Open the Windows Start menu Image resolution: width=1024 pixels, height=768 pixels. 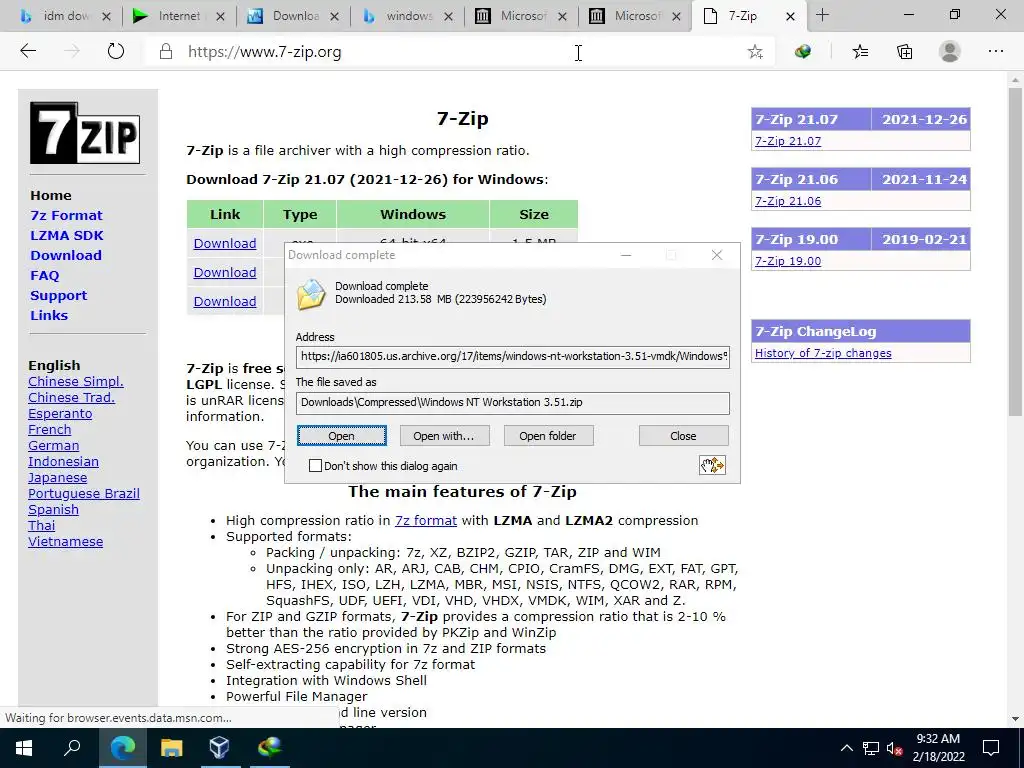point(24,748)
